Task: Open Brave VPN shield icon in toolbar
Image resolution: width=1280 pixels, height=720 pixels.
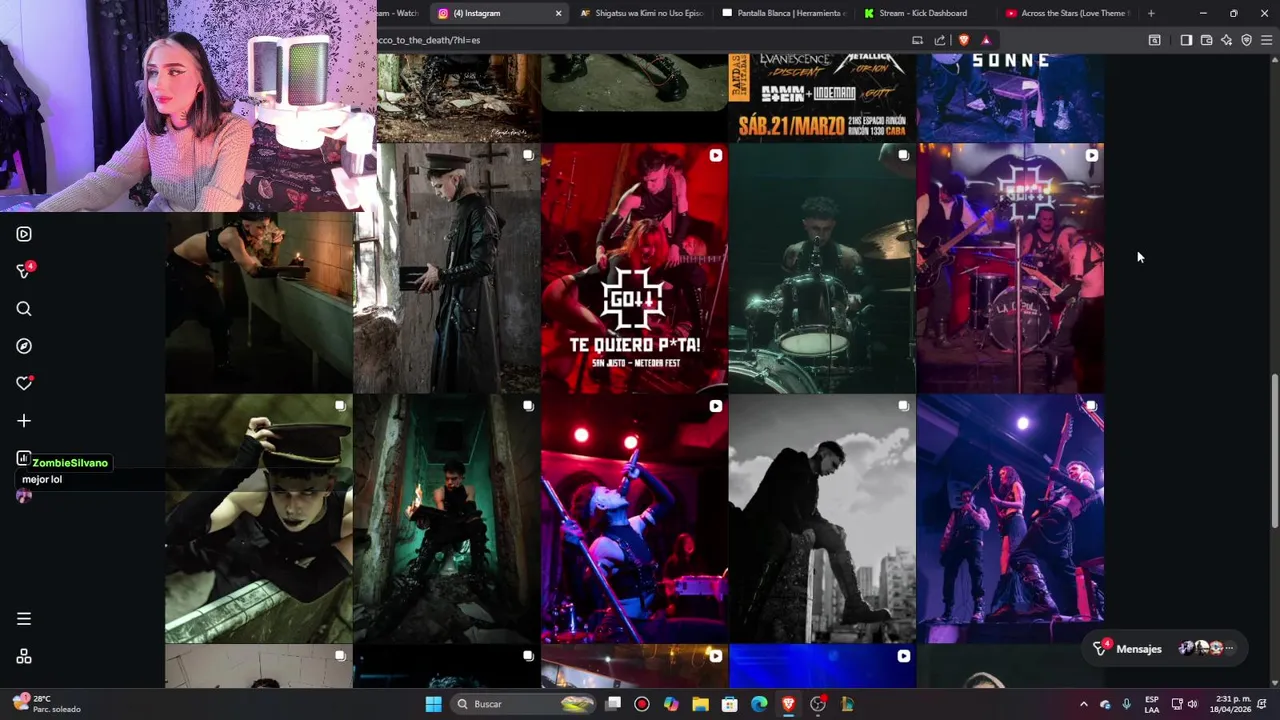Action: (1246, 40)
